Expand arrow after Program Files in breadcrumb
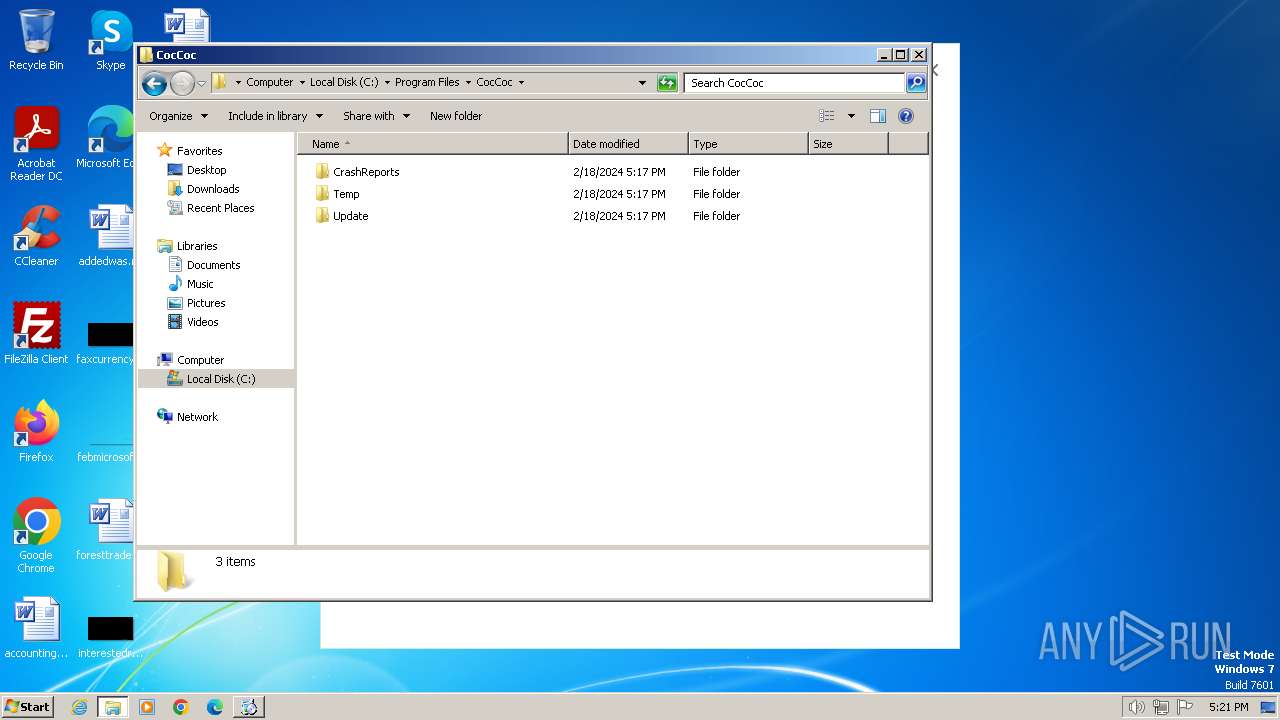1280x720 pixels. tap(468, 83)
